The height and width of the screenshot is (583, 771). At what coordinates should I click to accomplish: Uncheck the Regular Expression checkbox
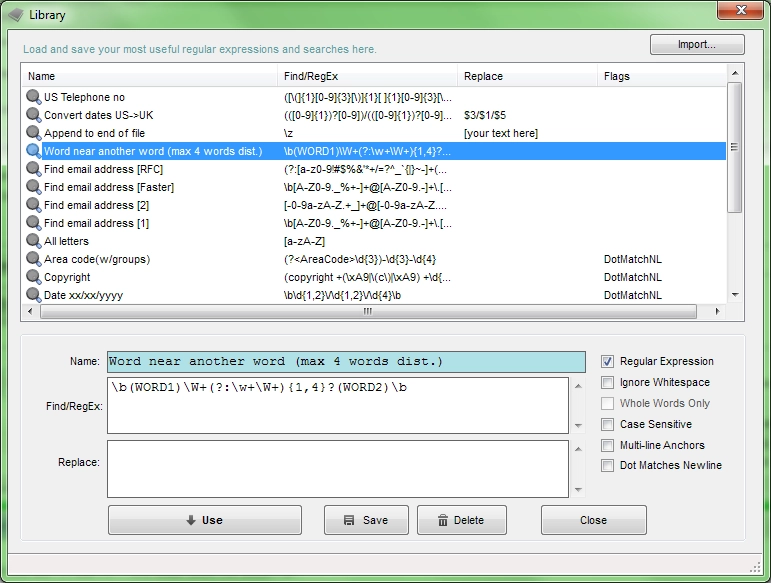click(607, 361)
